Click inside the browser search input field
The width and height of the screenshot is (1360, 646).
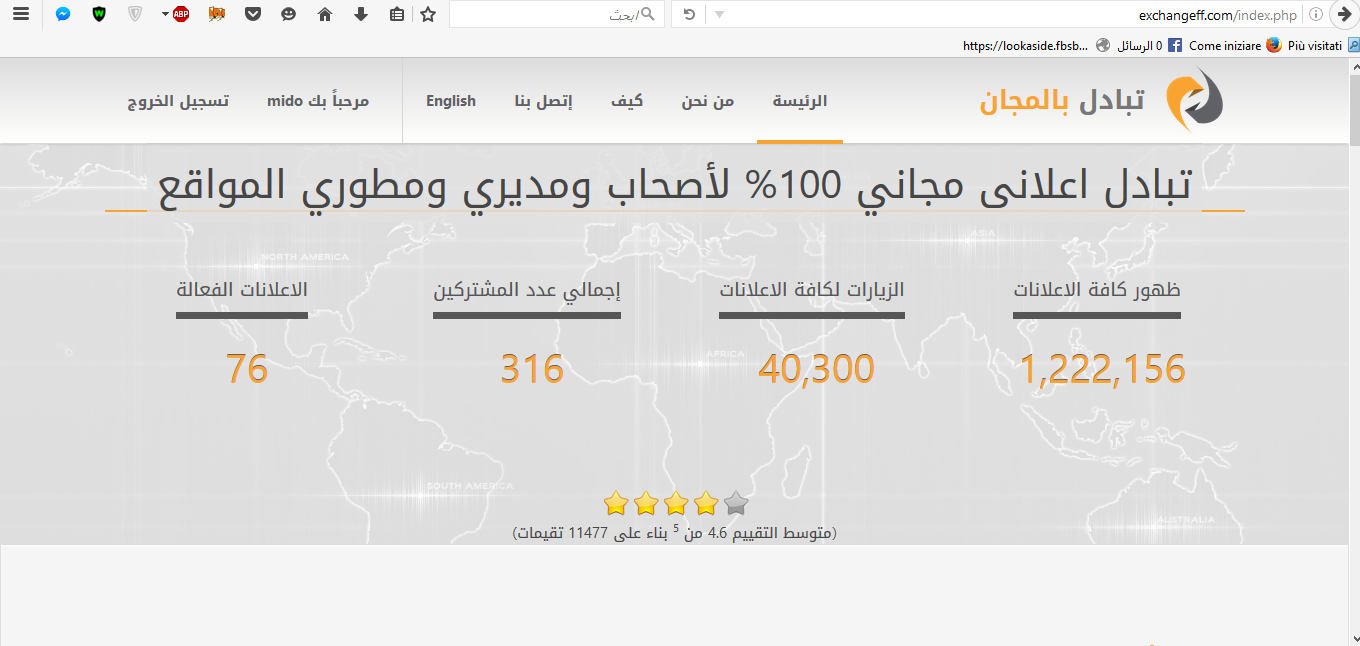click(550, 14)
